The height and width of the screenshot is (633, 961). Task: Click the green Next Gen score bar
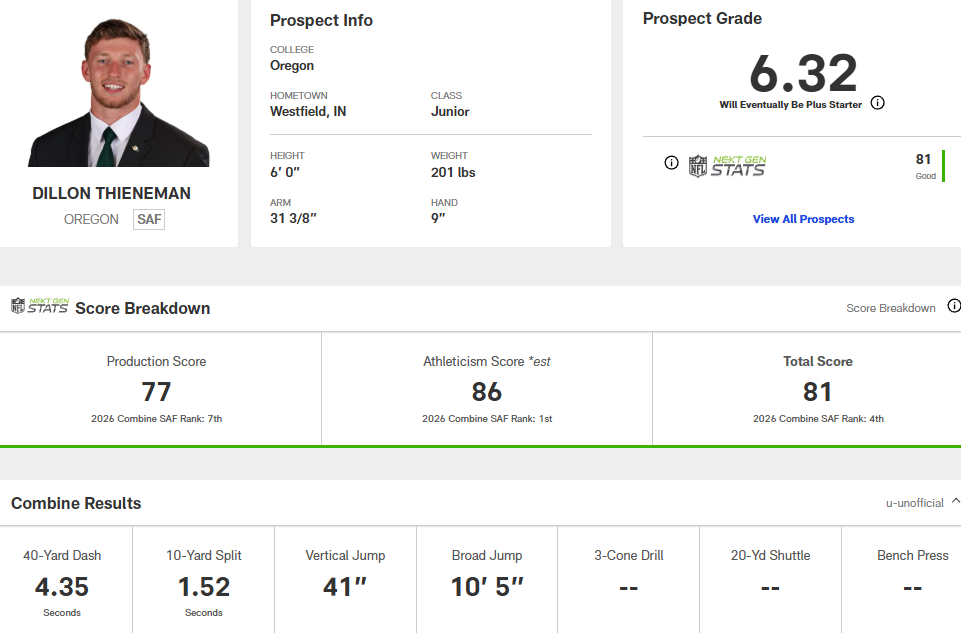pos(943,165)
